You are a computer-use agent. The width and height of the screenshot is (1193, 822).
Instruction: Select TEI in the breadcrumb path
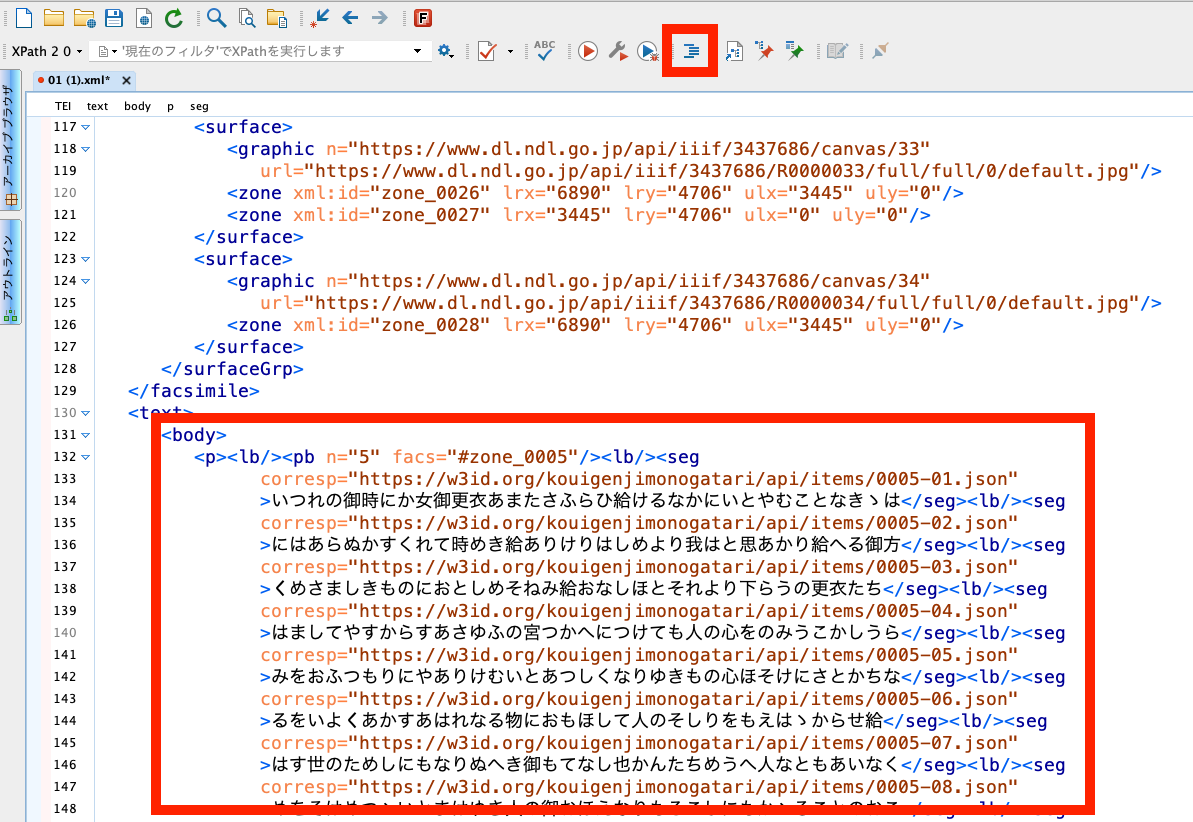[x=63, y=106]
